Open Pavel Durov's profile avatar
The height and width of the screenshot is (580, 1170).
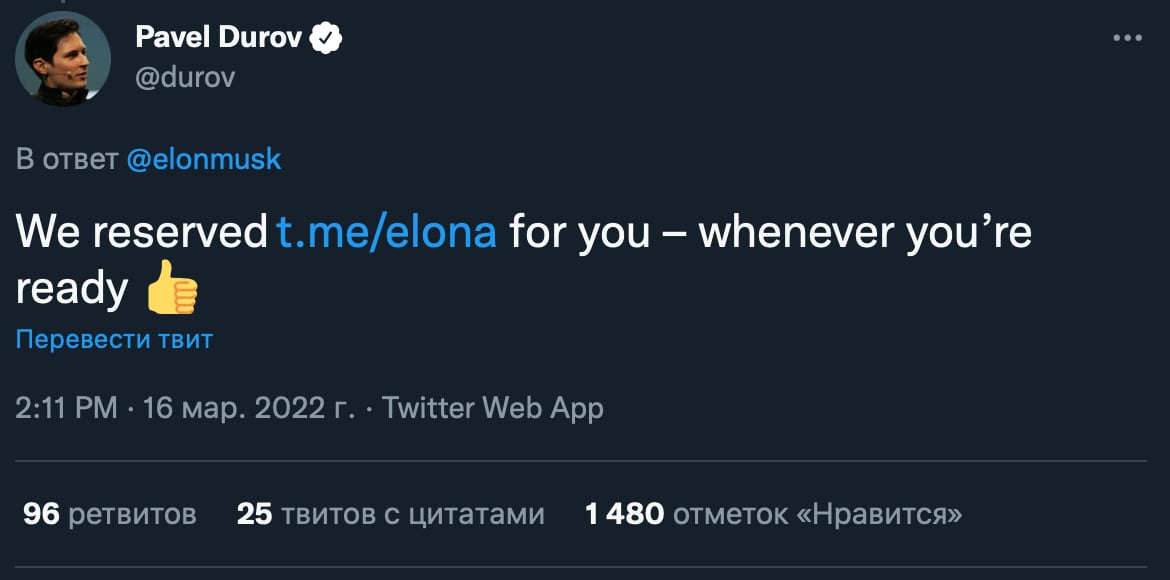(62, 58)
